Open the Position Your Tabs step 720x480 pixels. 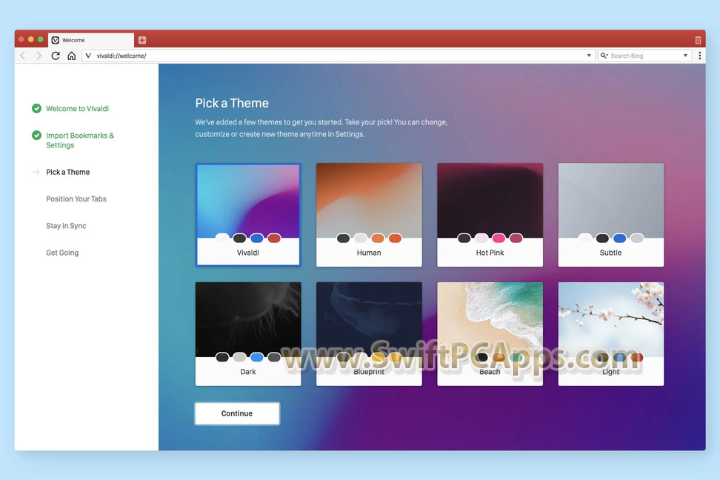click(x=76, y=199)
